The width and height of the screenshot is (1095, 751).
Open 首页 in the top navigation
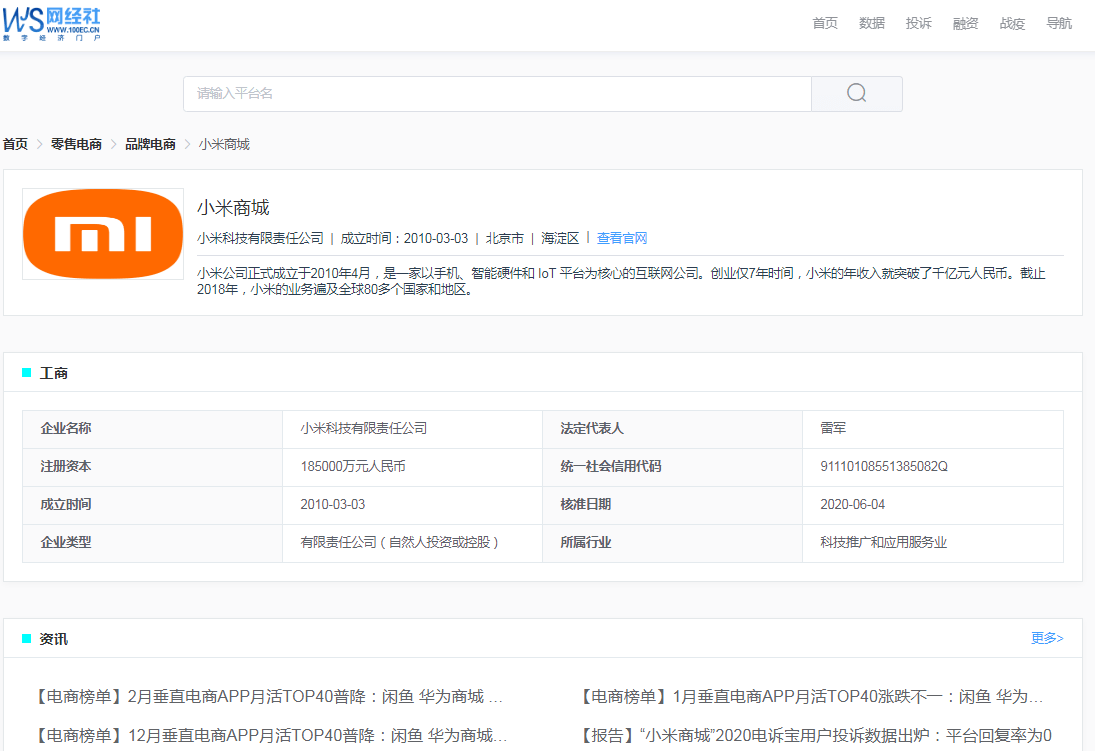click(x=825, y=23)
